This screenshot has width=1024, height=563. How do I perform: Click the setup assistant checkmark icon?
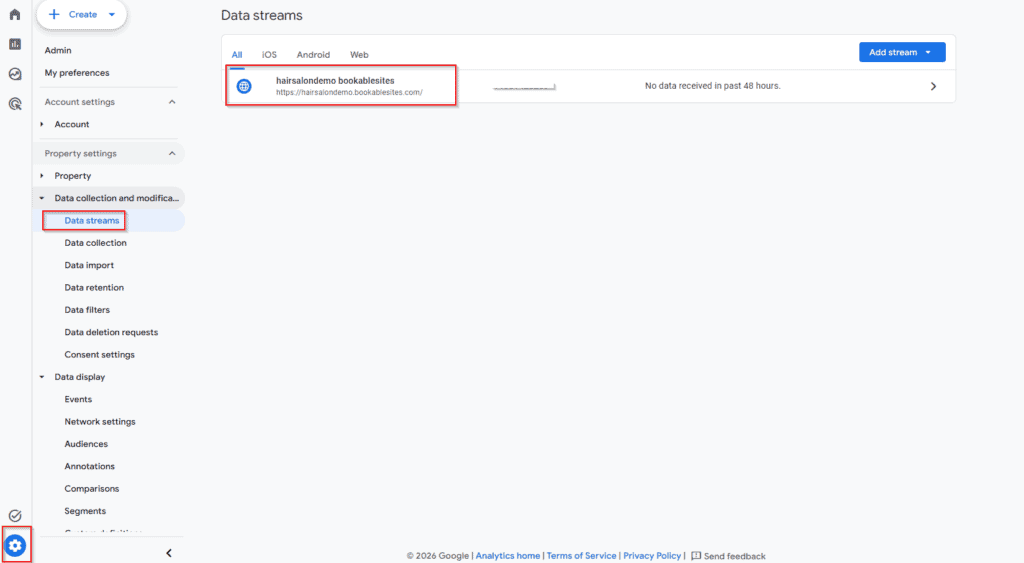click(x=15, y=516)
